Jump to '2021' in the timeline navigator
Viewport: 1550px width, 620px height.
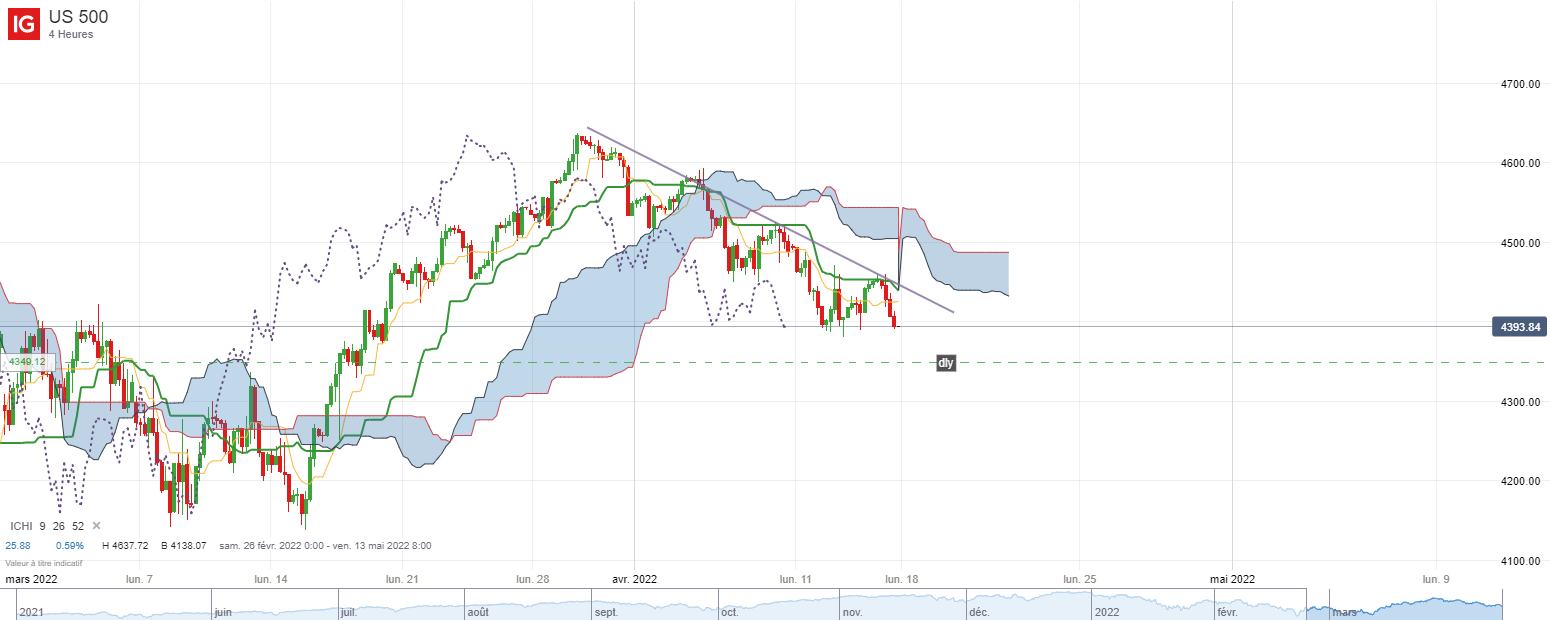pos(32,611)
